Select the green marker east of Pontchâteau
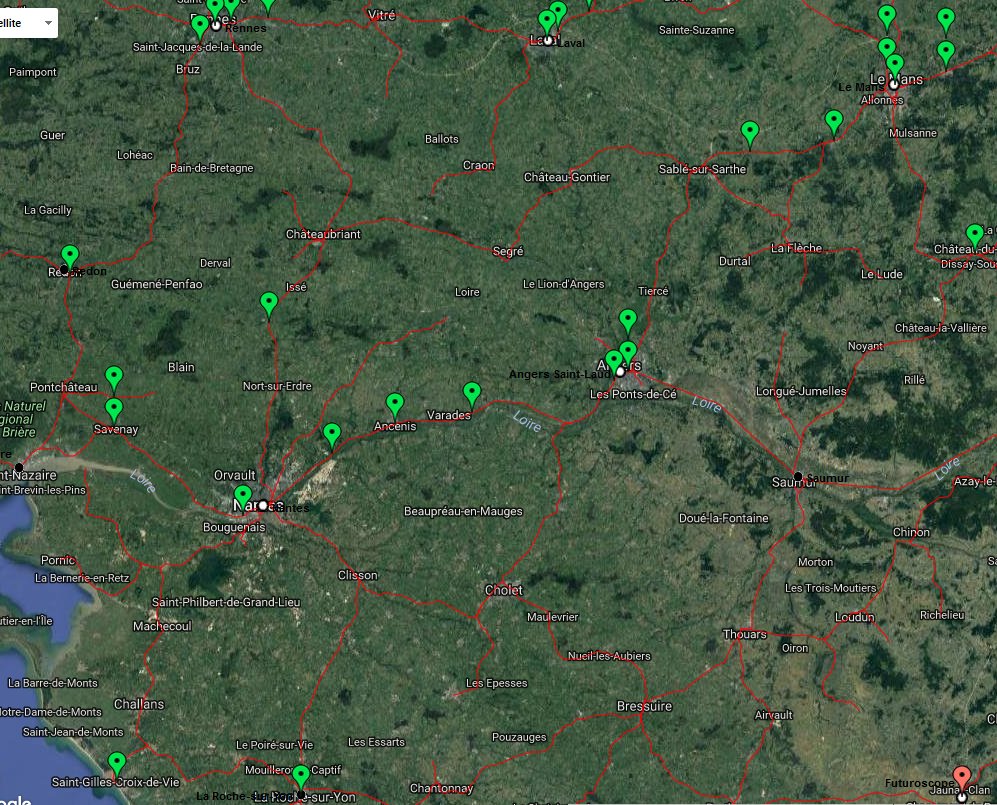997x805 pixels. 114,378
